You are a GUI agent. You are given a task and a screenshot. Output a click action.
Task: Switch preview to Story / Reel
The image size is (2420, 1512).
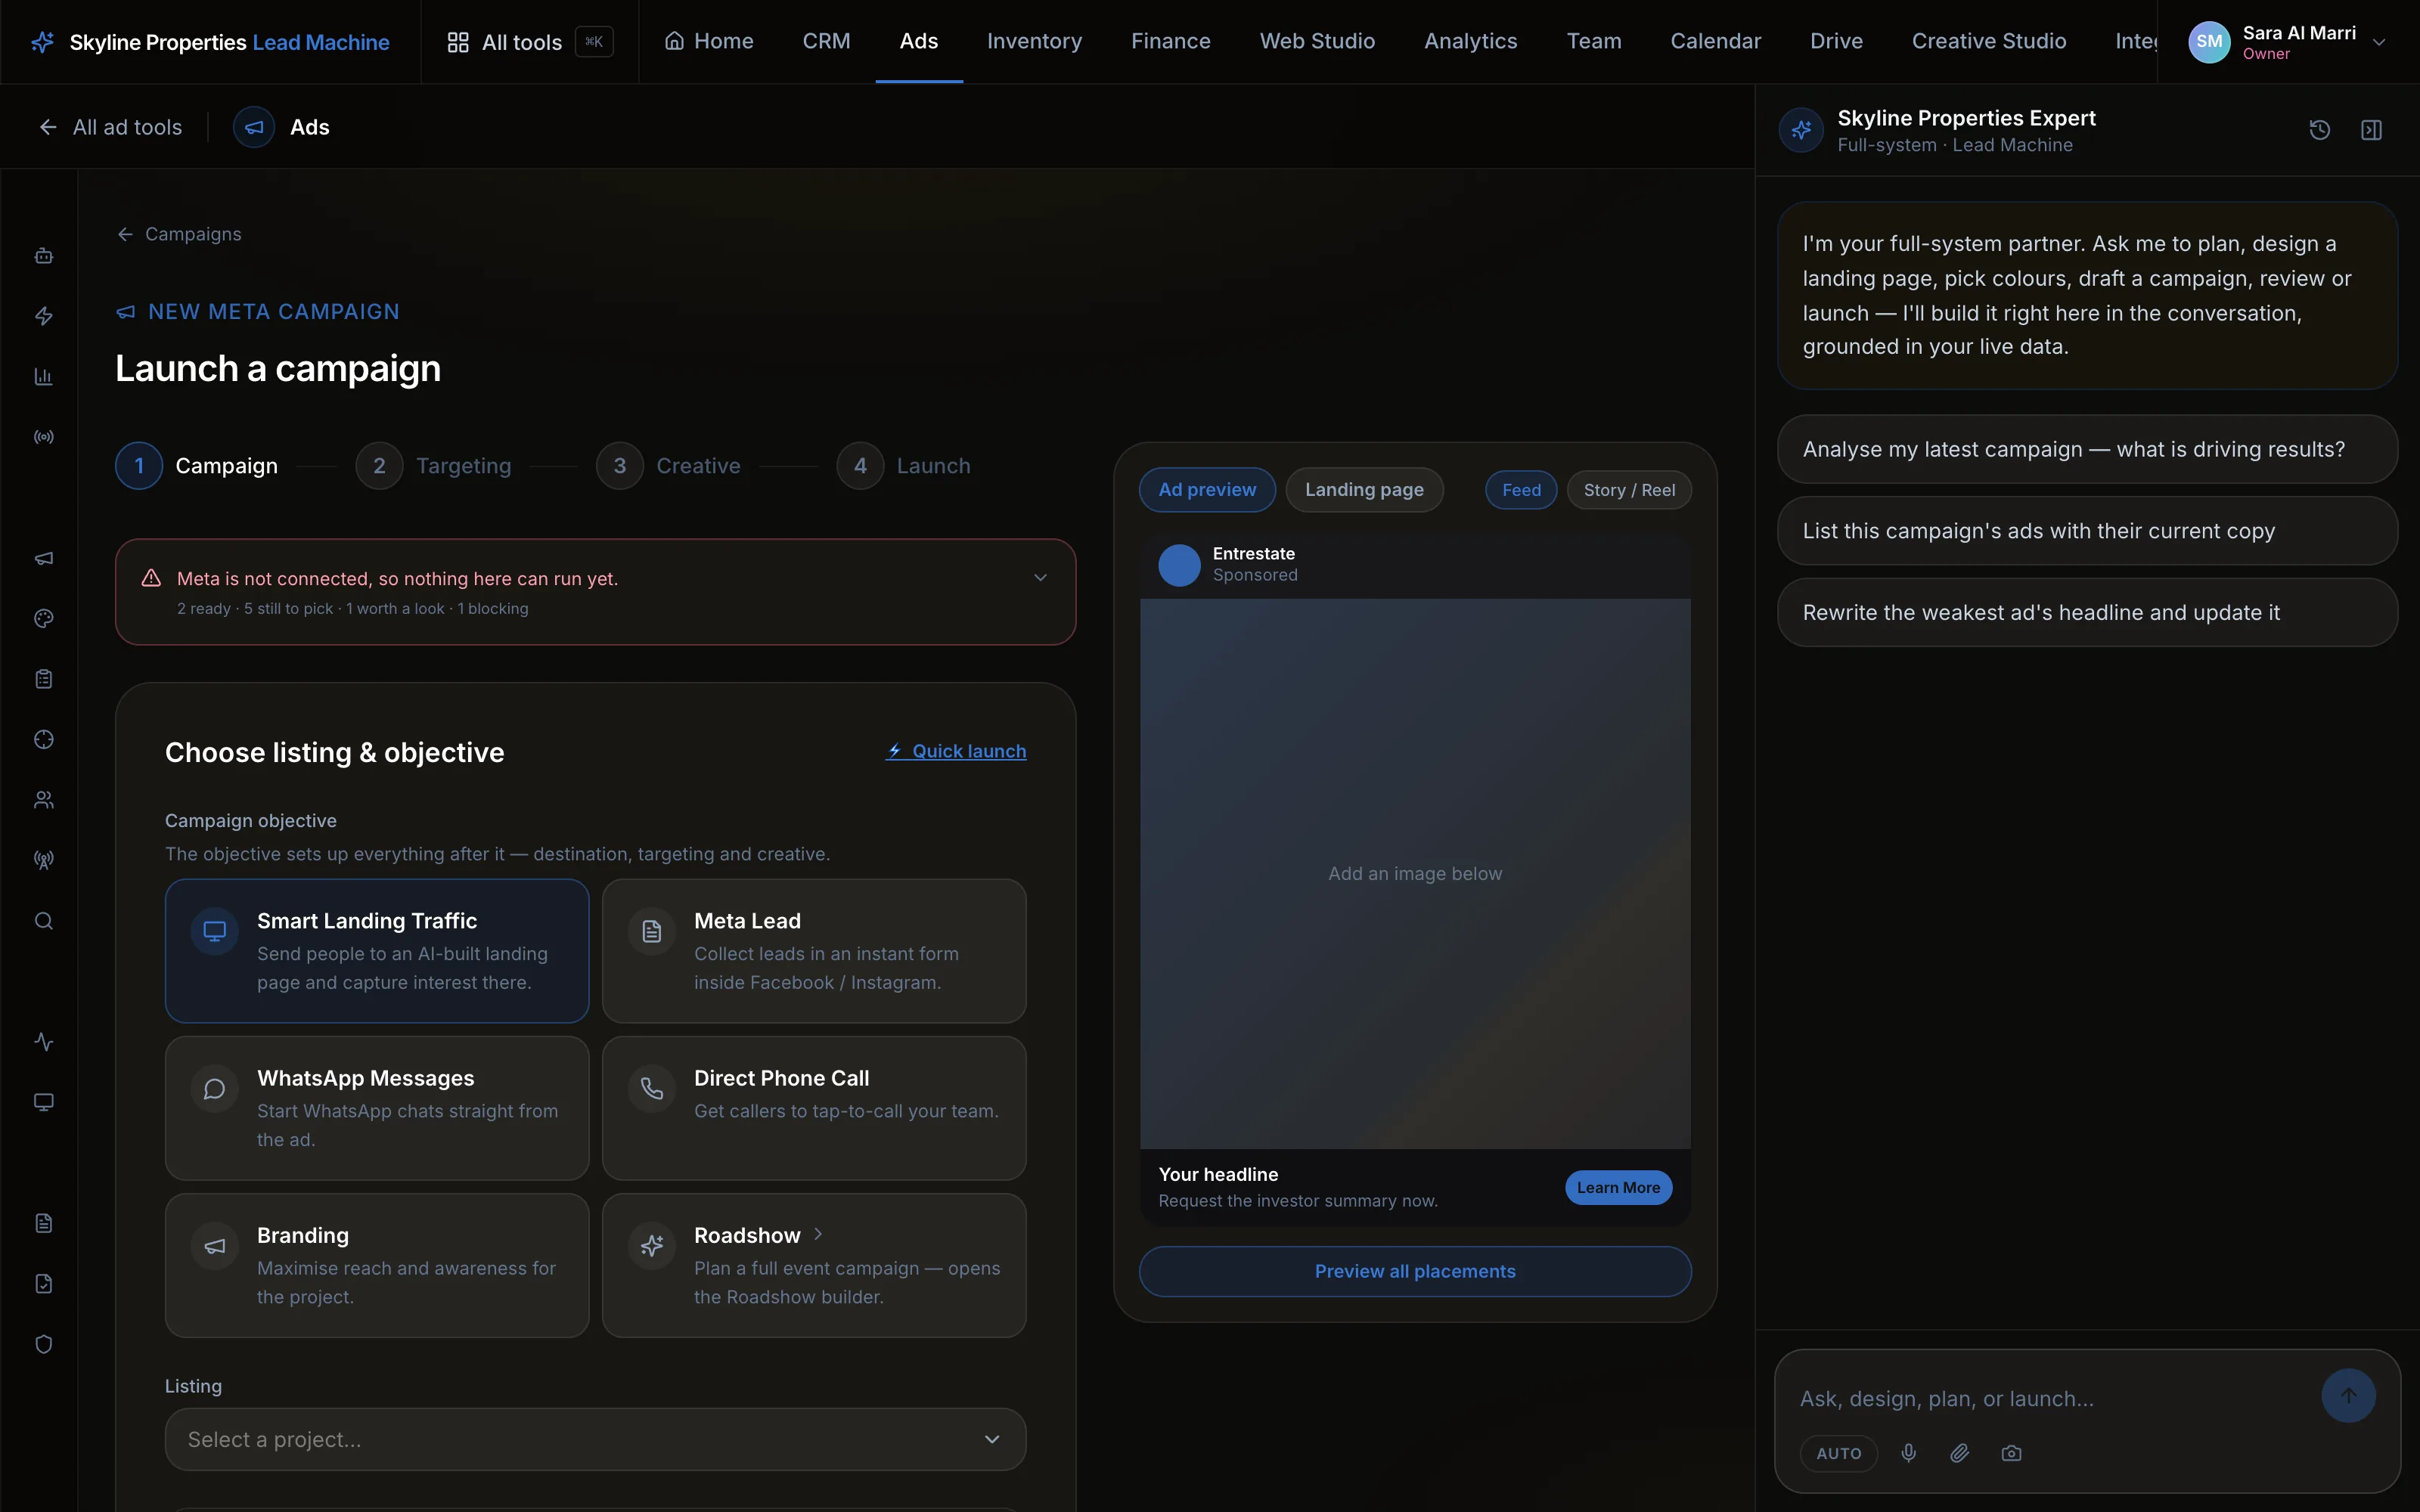pos(1629,490)
